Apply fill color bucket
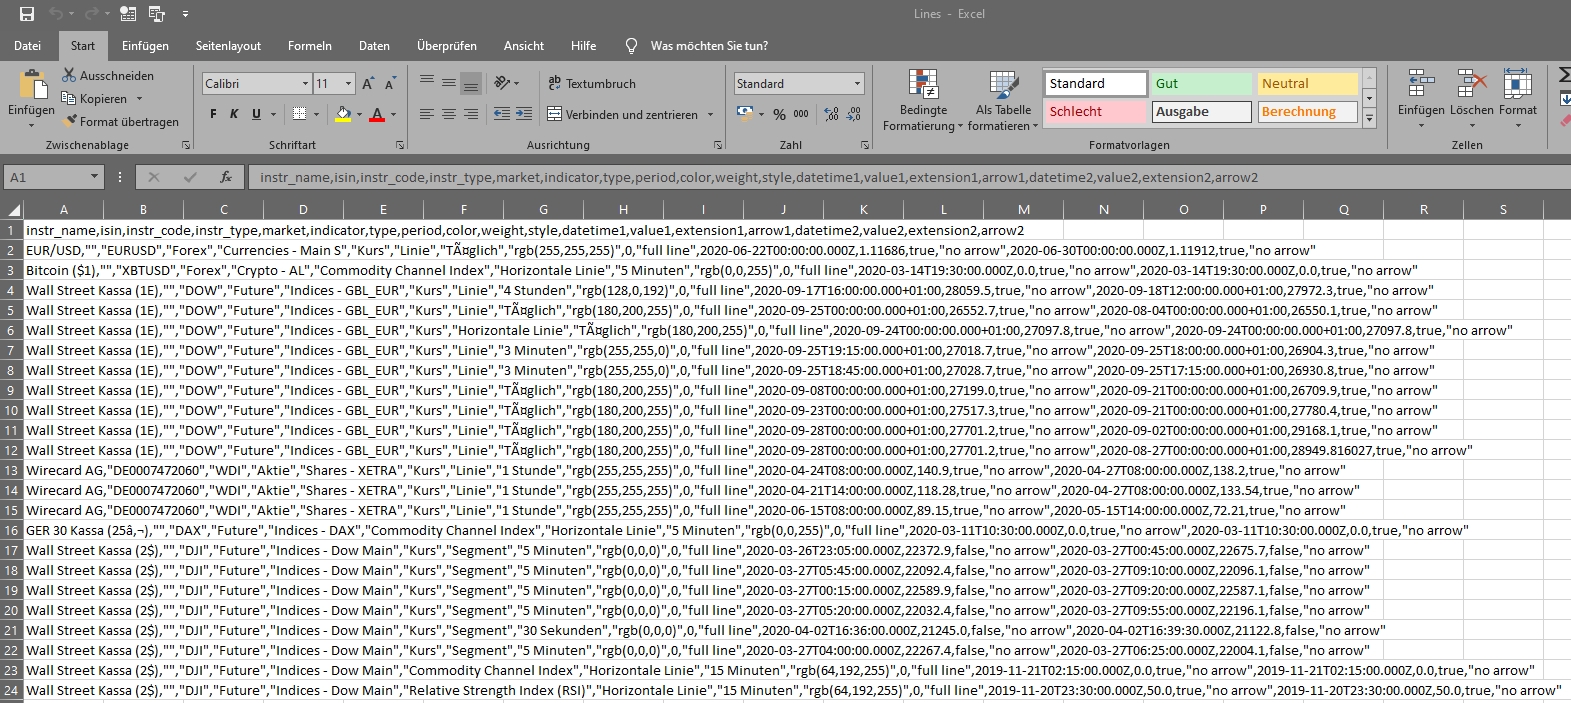 343,114
